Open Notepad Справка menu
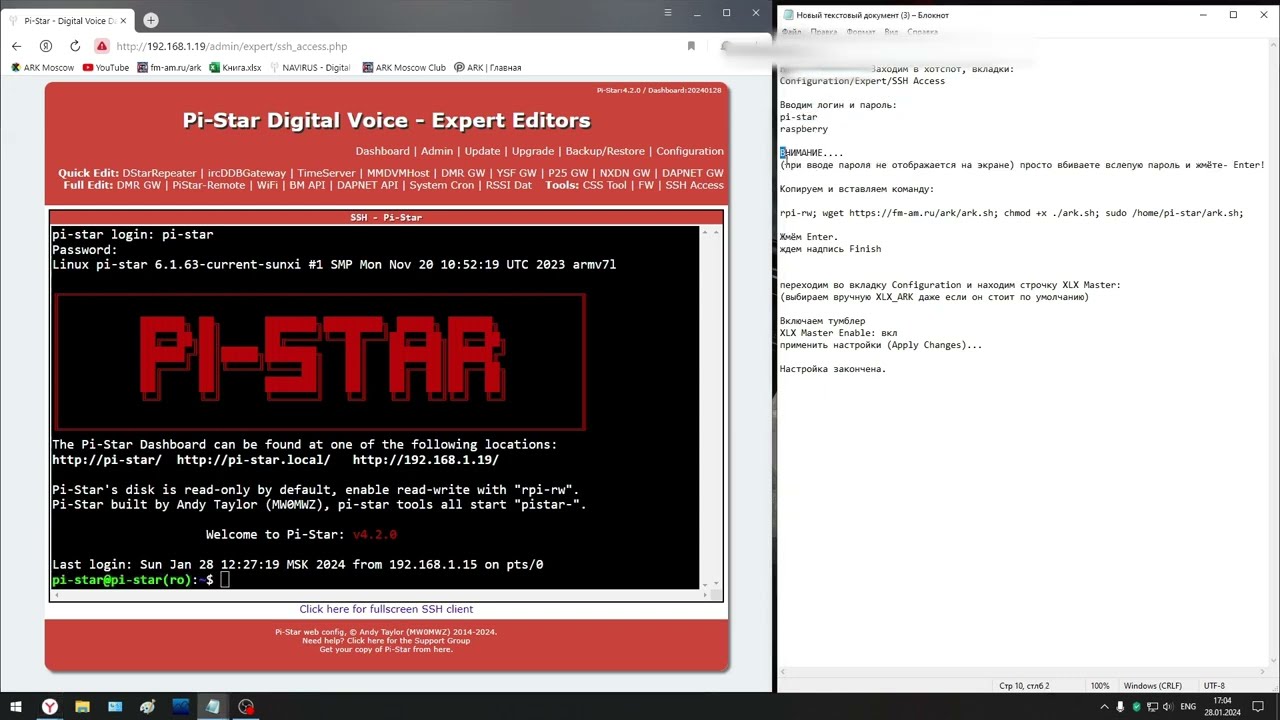The width and height of the screenshot is (1280, 720). (x=922, y=32)
